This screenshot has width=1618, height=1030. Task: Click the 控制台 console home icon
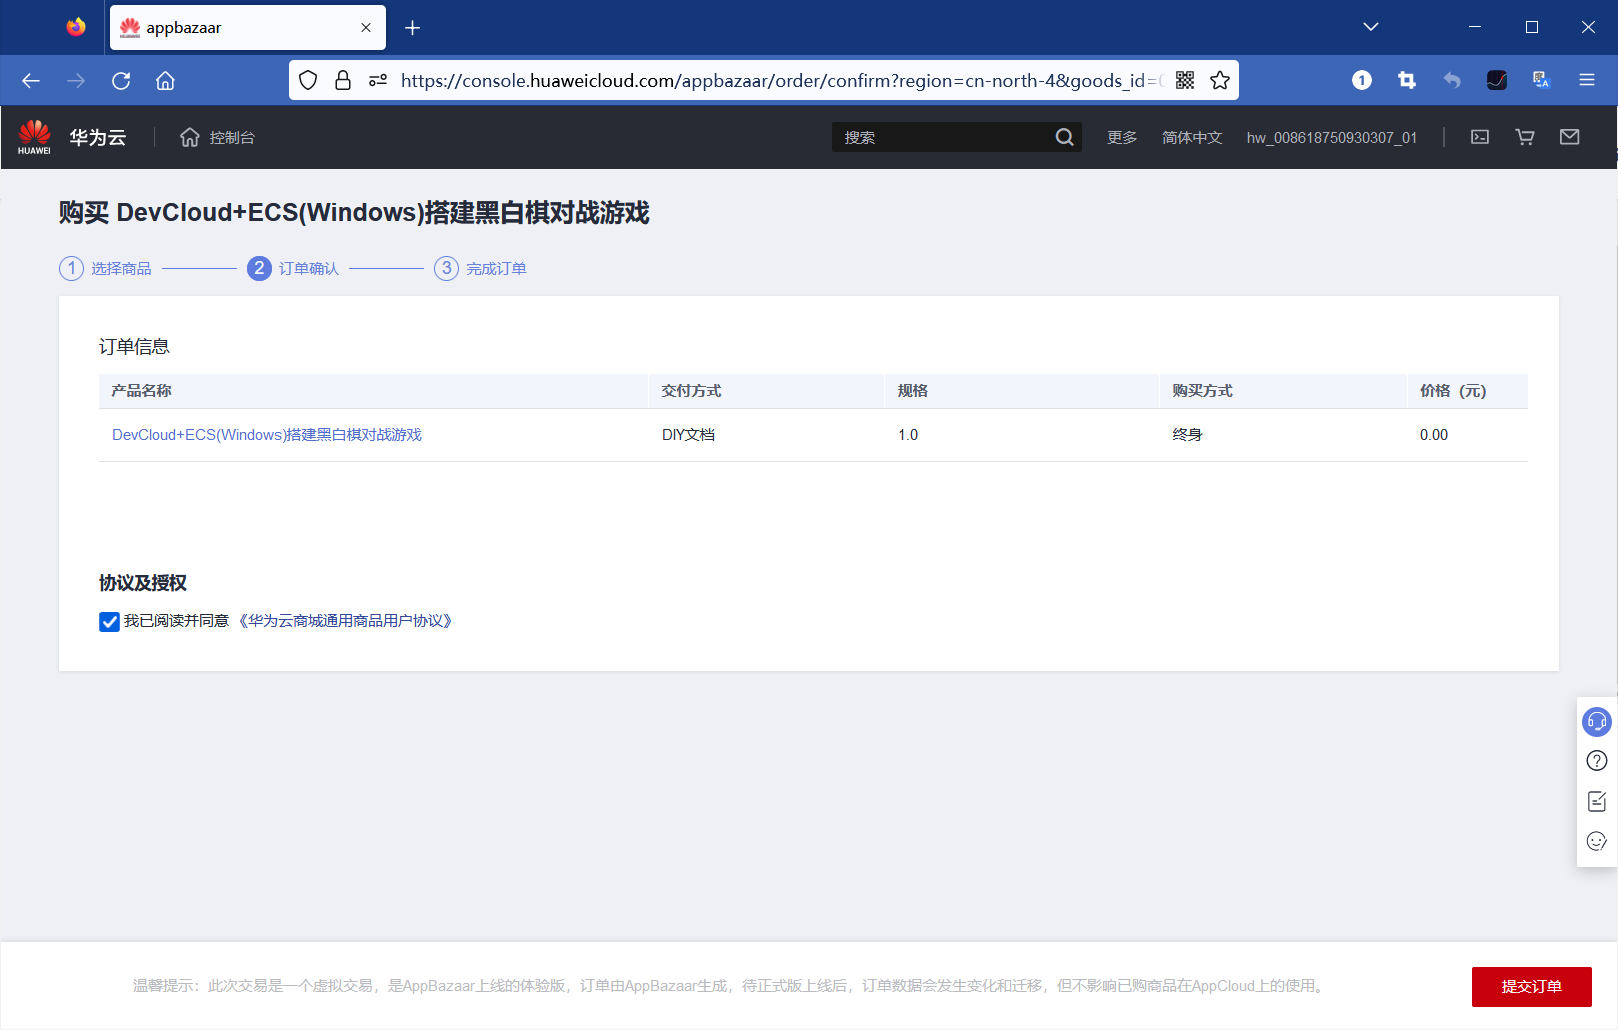[x=190, y=137]
